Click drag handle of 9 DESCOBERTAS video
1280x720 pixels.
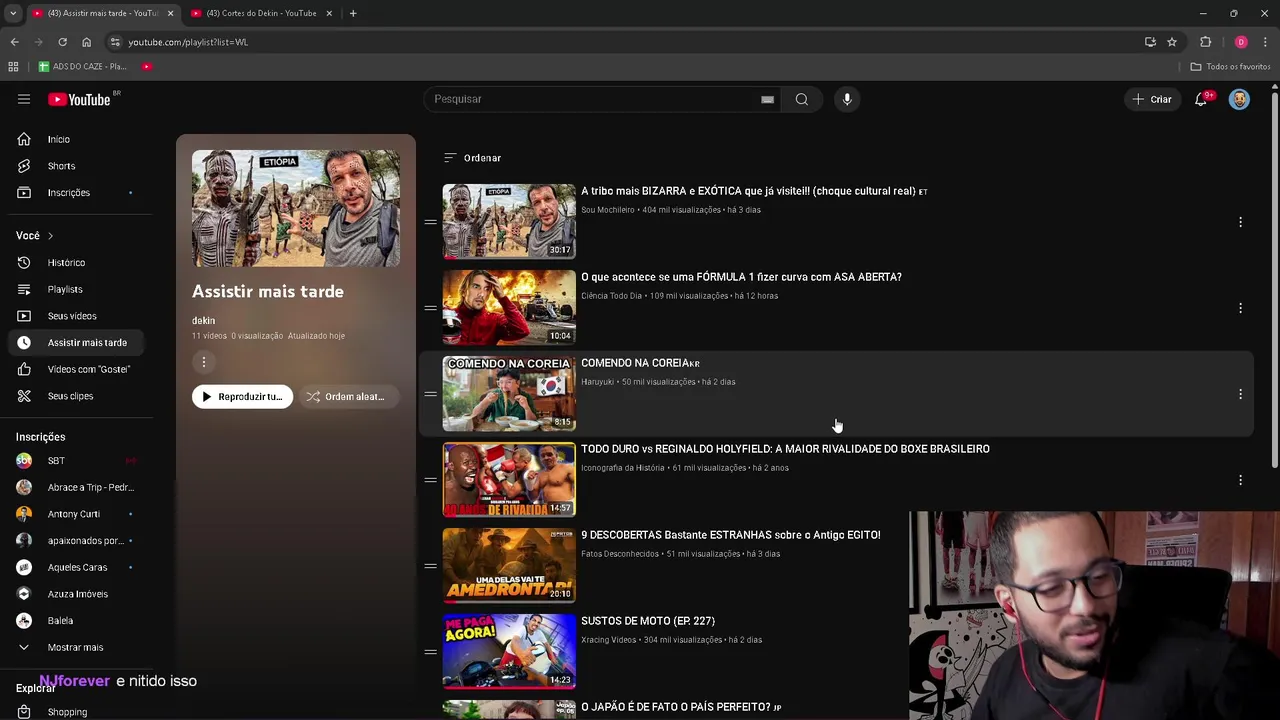(x=430, y=566)
